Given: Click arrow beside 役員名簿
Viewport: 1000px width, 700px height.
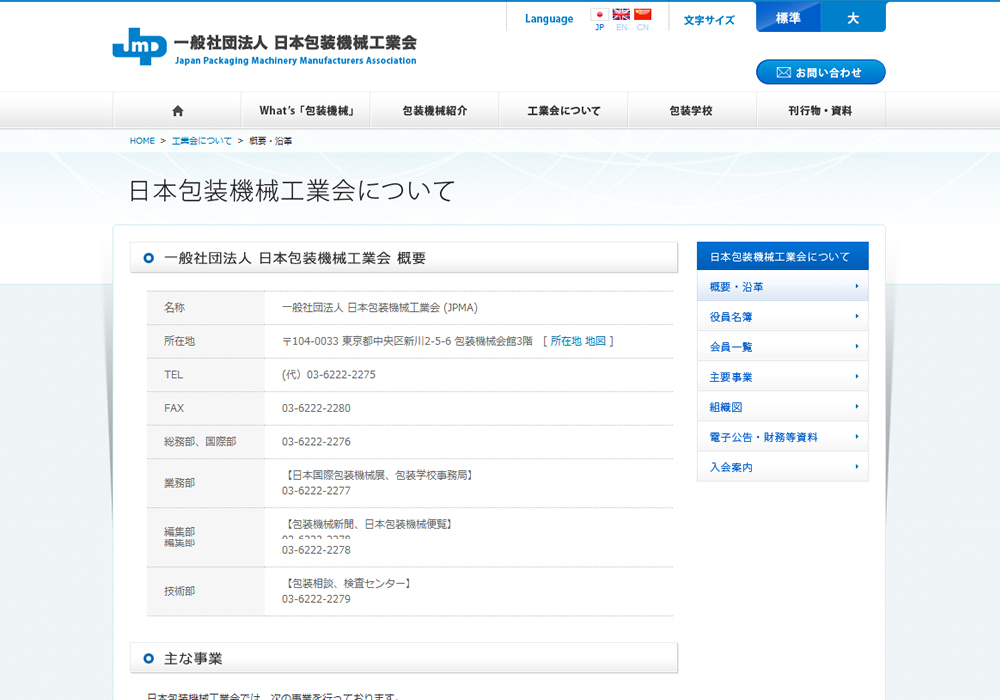Looking at the screenshot, I should click(857, 316).
